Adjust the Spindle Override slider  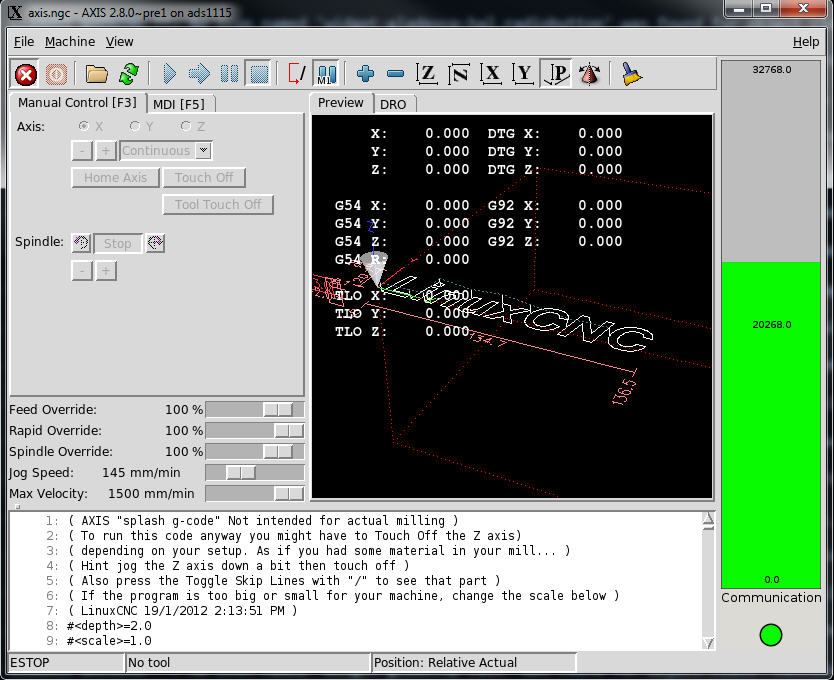[x=255, y=451]
